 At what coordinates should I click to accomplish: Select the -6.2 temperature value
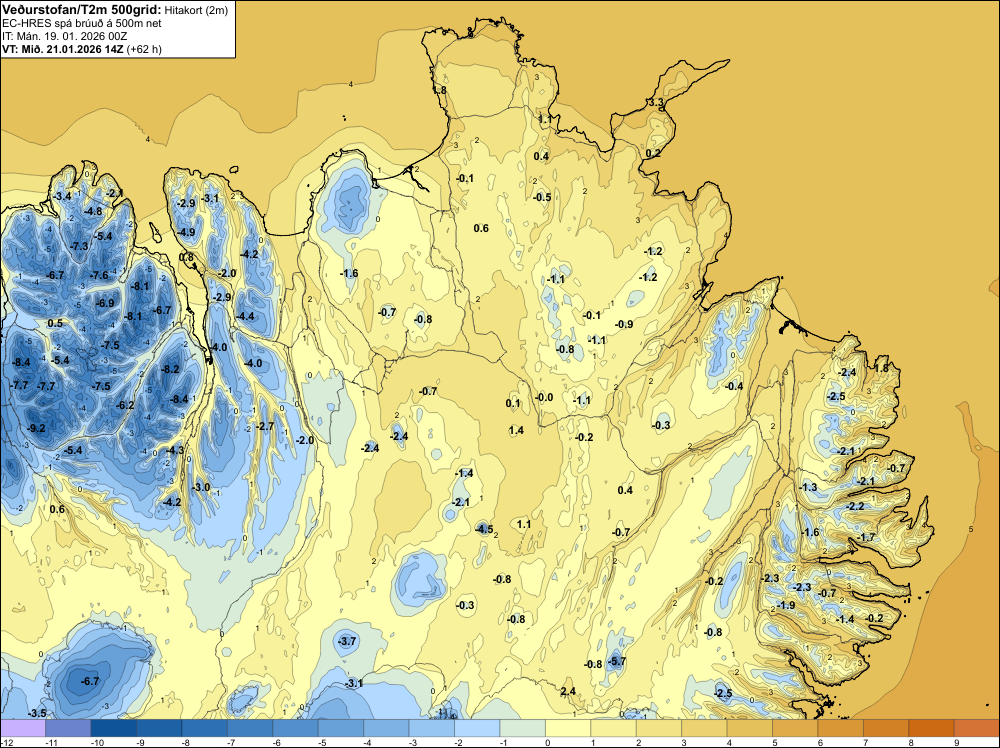coord(126,405)
